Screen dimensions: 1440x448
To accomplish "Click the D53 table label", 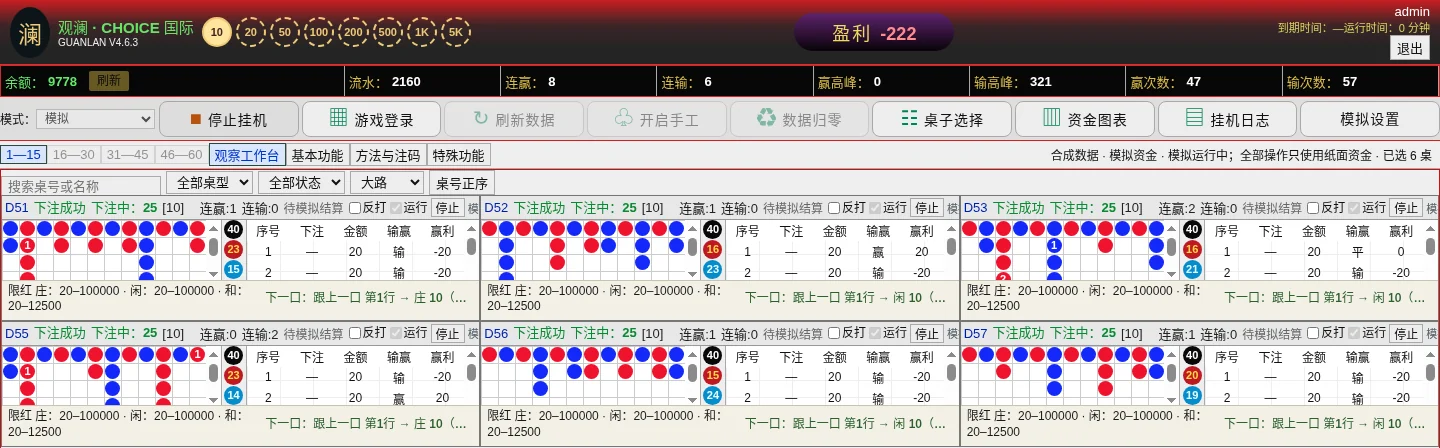I will point(975,208).
